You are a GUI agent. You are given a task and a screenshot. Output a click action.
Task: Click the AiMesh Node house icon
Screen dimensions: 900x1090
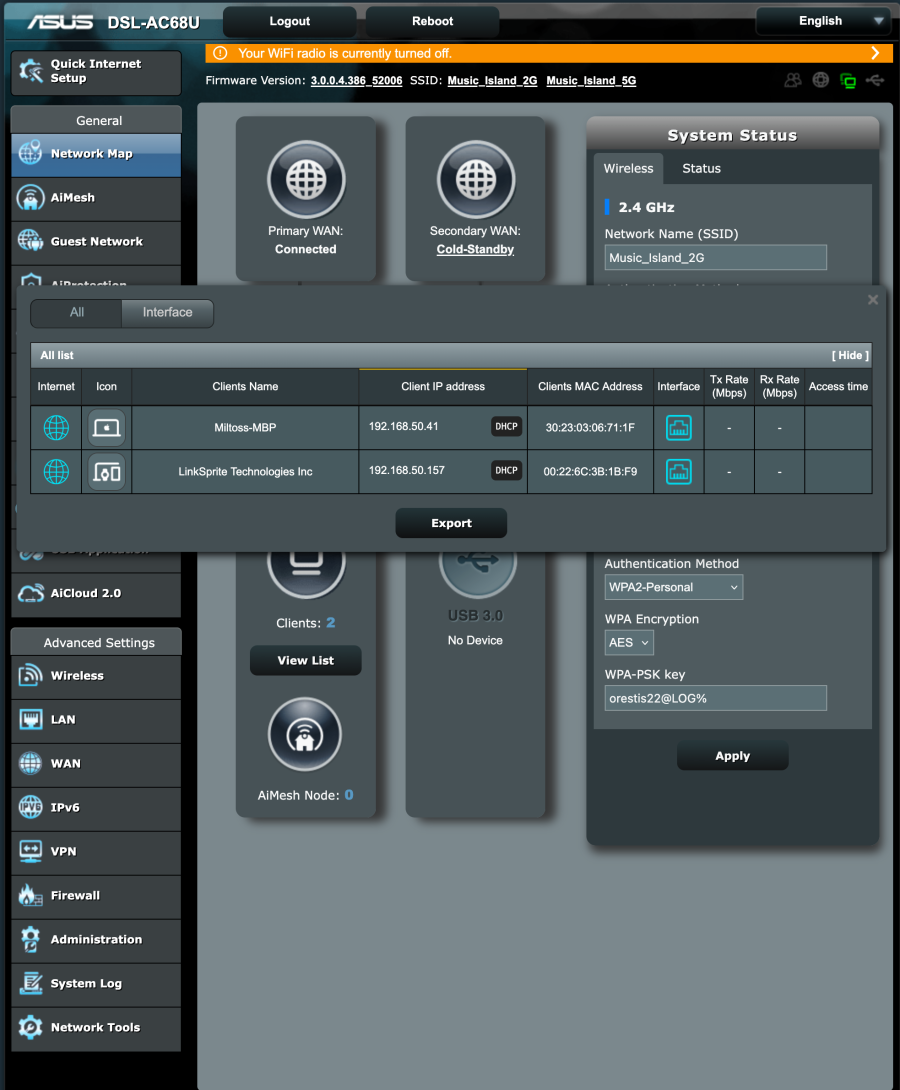click(x=305, y=736)
